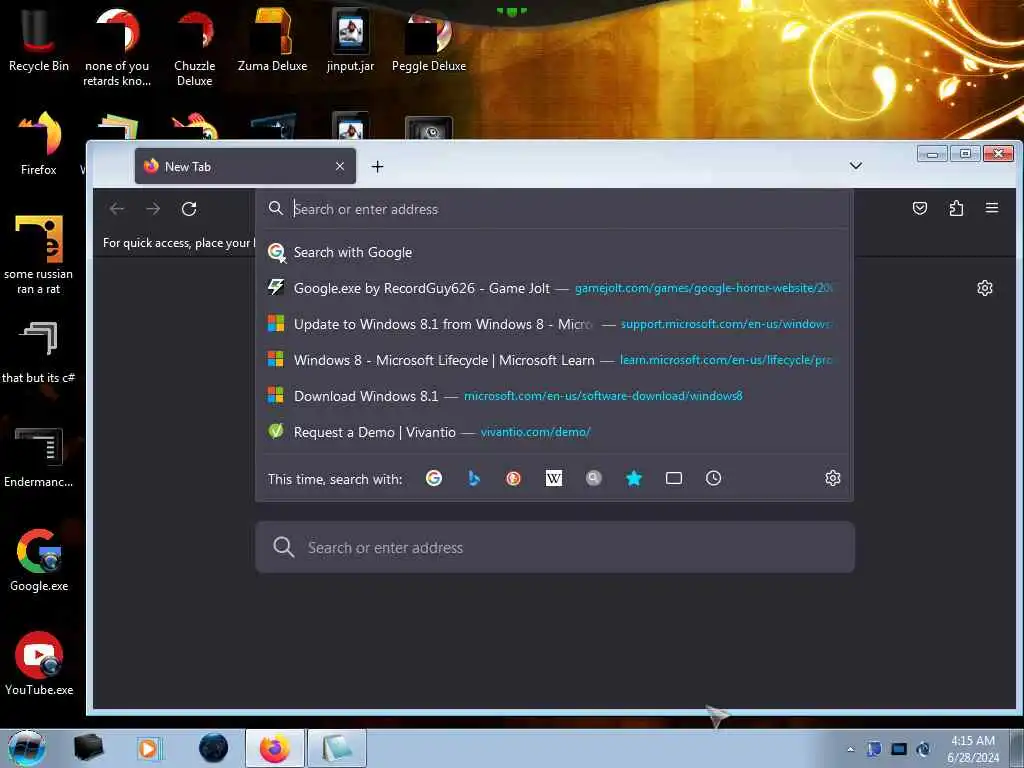The width and height of the screenshot is (1024, 768).
Task: Open the Recycle Bin desktop icon
Action: [39, 39]
